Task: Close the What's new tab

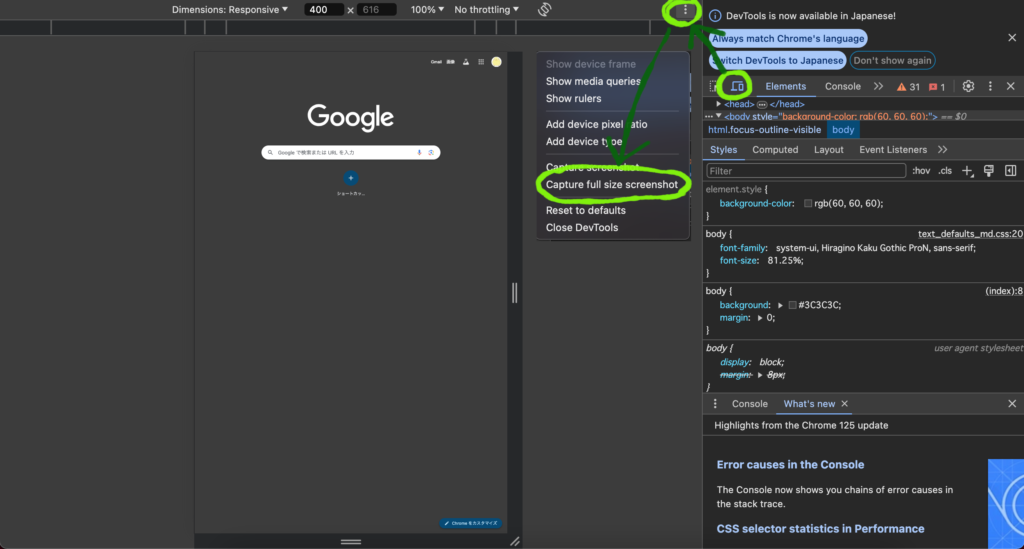Action: tap(844, 404)
